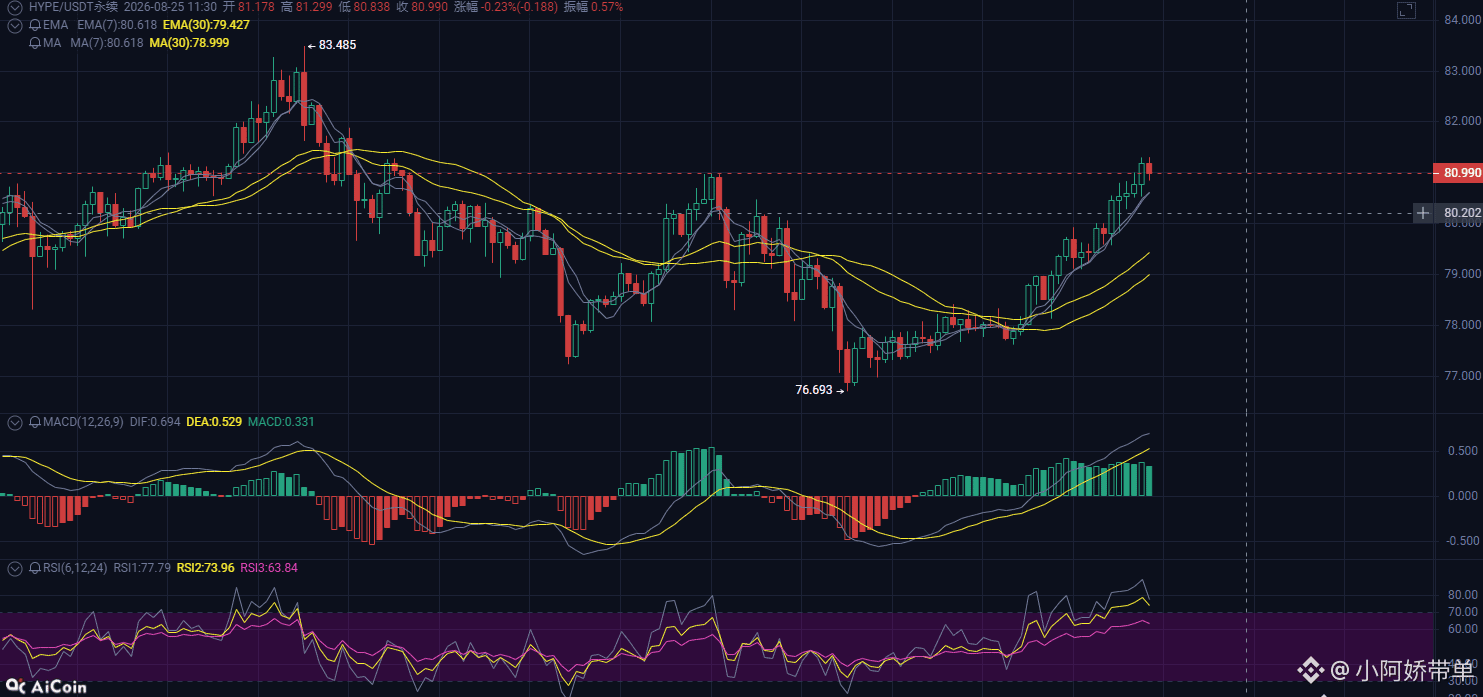Click the MA(7):80.618 legend value

point(106,43)
